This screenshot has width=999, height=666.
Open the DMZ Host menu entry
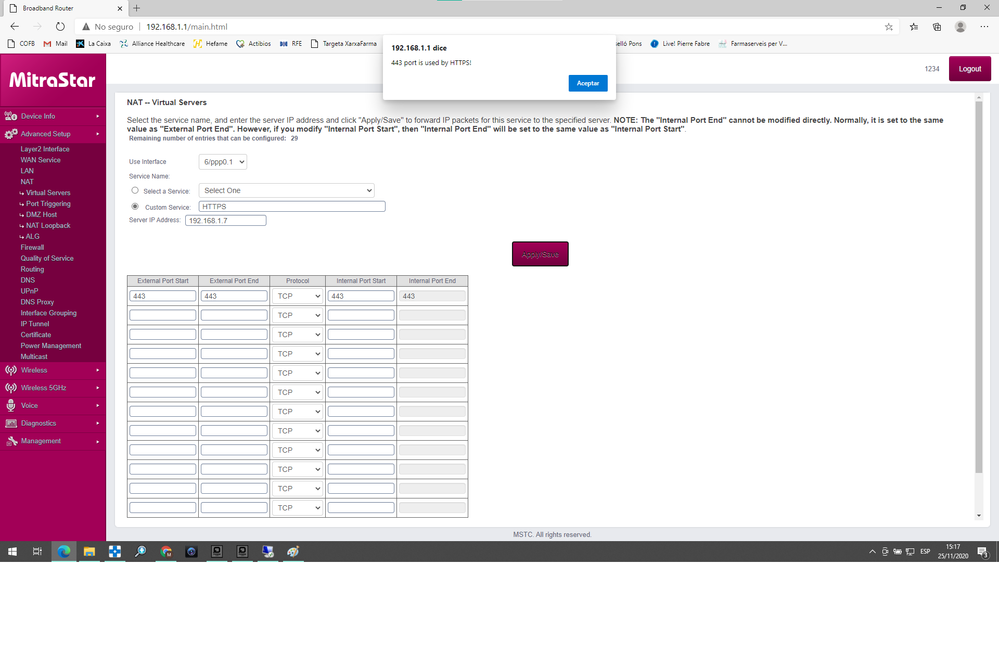pyautogui.click(x=41, y=215)
